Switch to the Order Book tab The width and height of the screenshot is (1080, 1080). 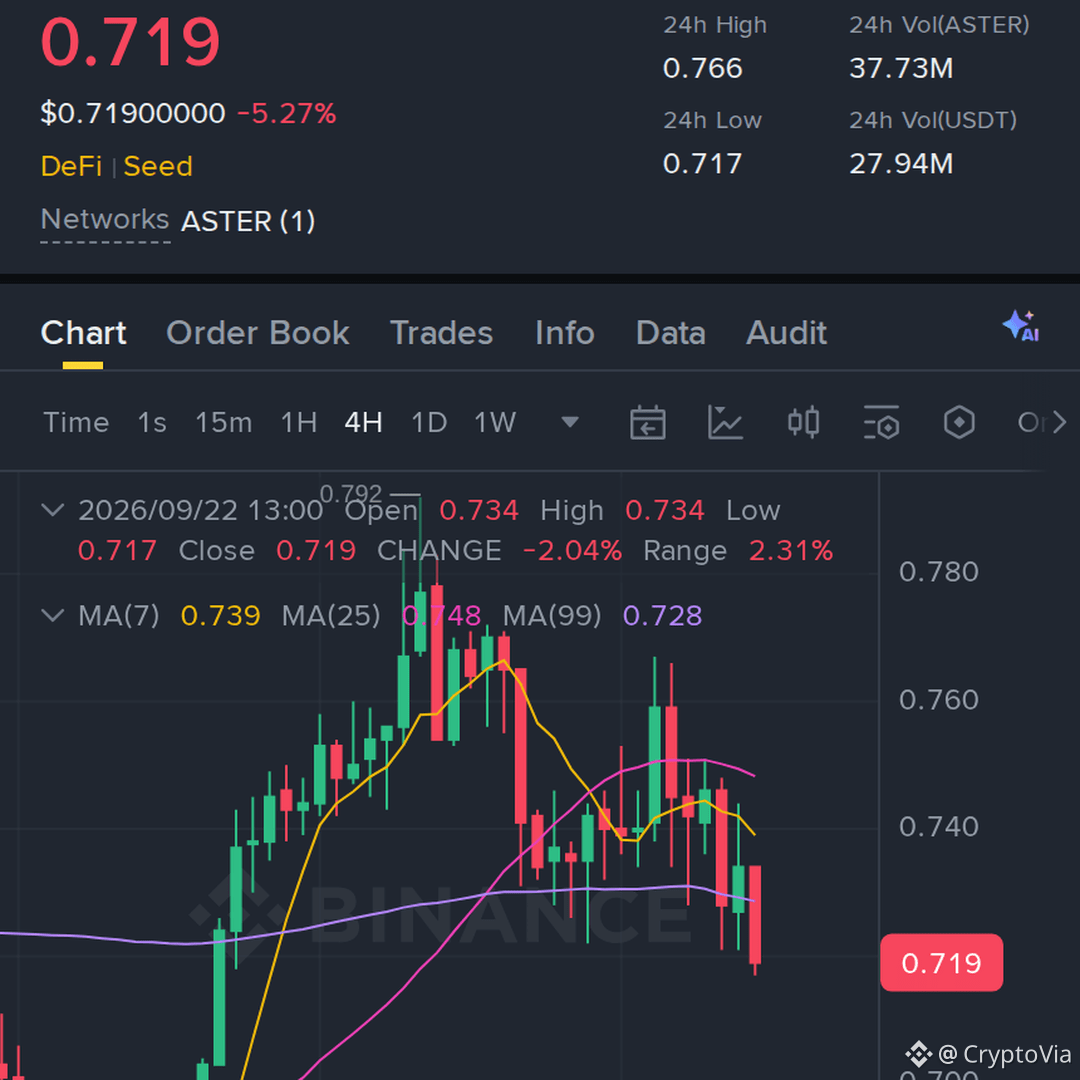click(x=258, y=333)
